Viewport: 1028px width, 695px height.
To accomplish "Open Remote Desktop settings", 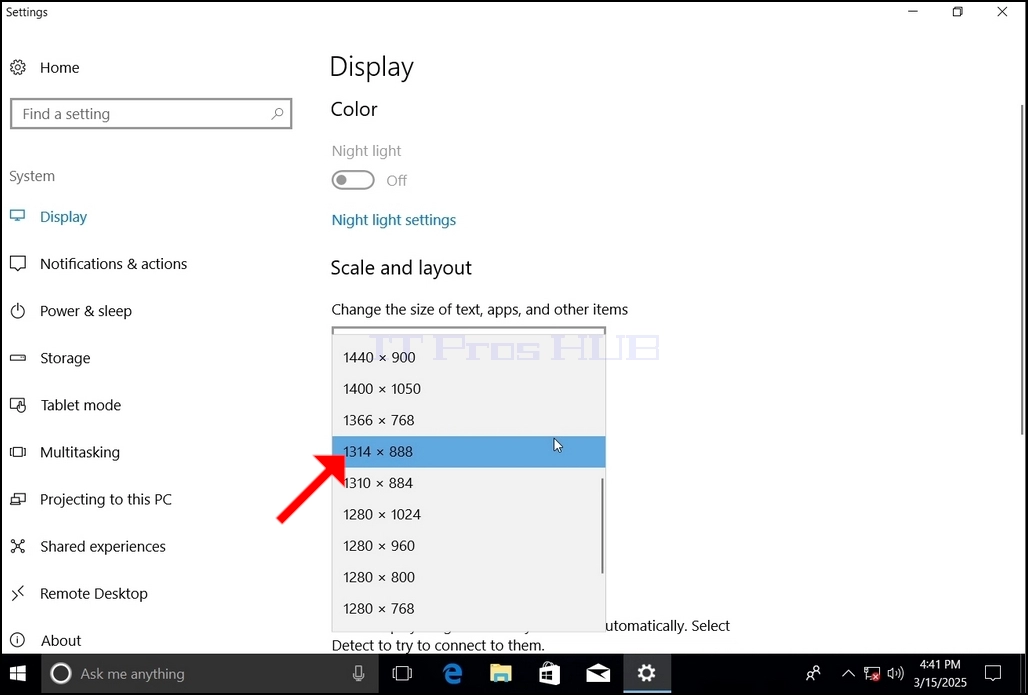I will coord(94,593).
